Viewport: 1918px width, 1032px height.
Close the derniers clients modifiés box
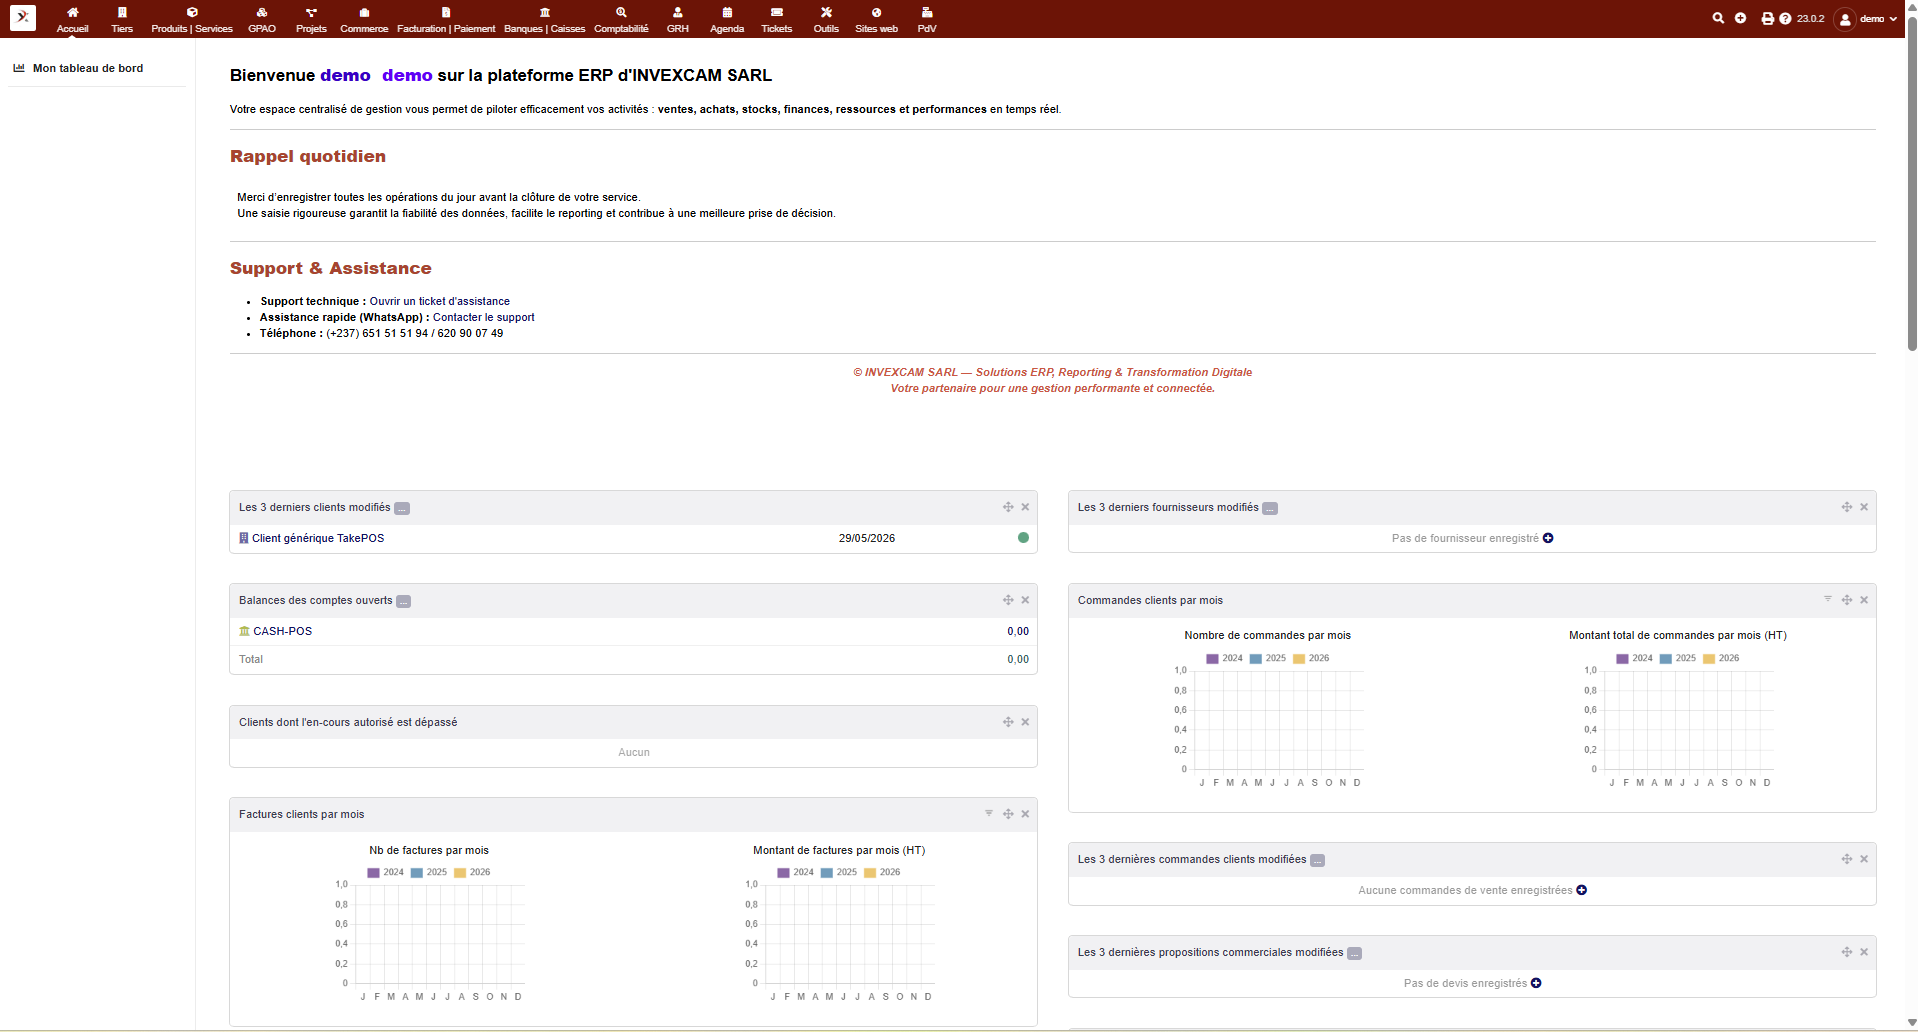[1025, 507]
